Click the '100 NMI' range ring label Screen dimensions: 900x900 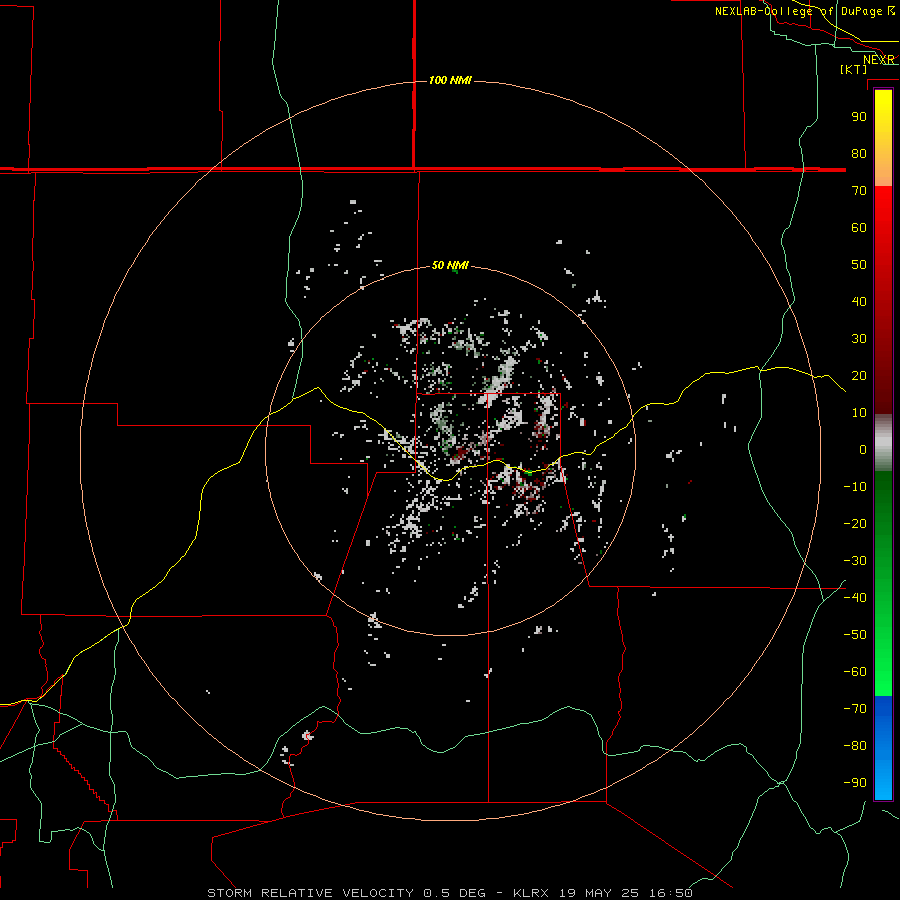(x=450, y=80)
